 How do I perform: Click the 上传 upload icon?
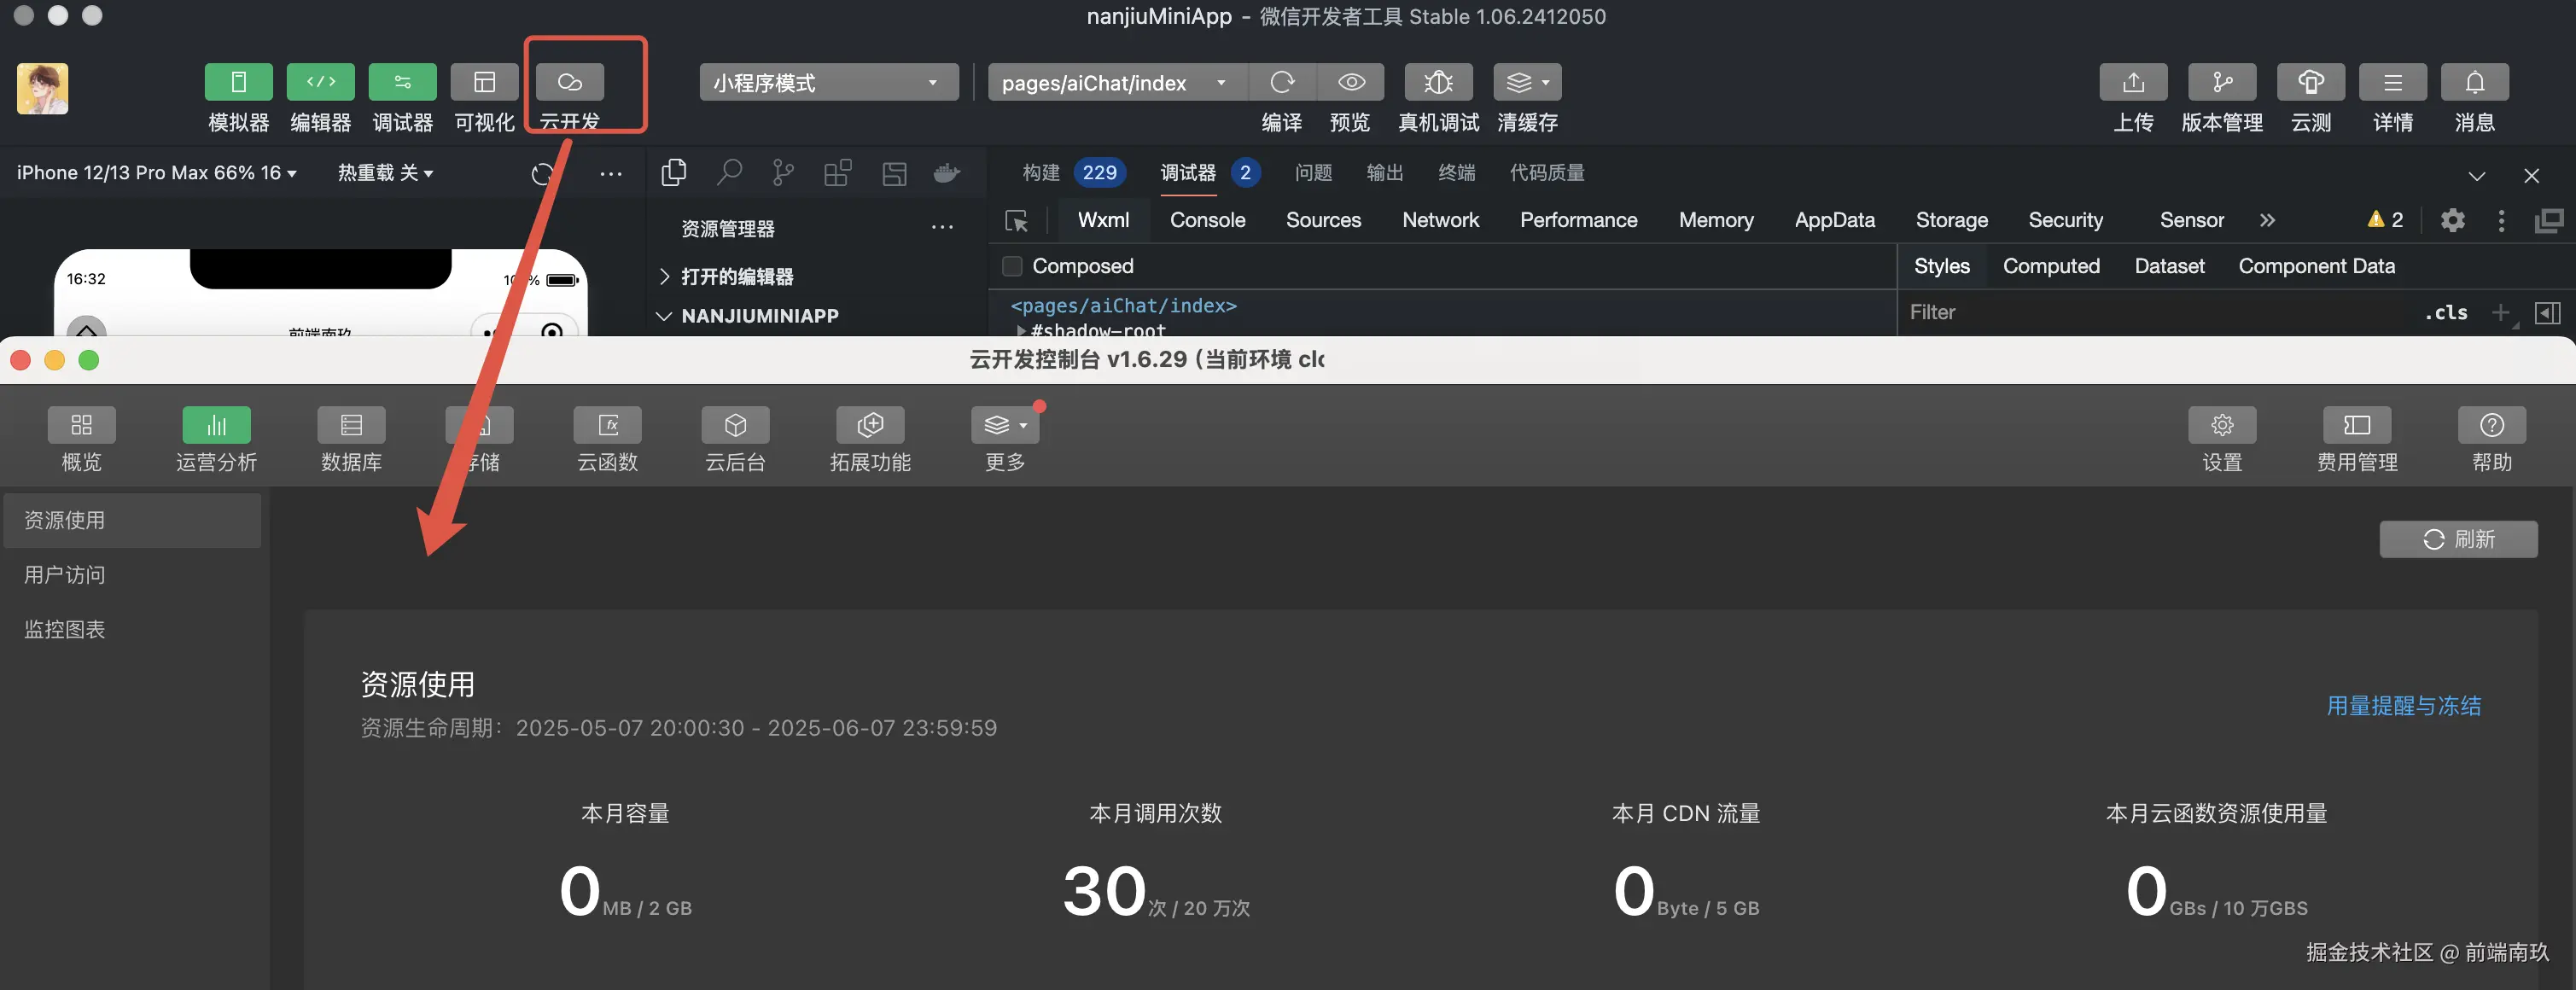pyautogui.click(x=2132, y=82)
